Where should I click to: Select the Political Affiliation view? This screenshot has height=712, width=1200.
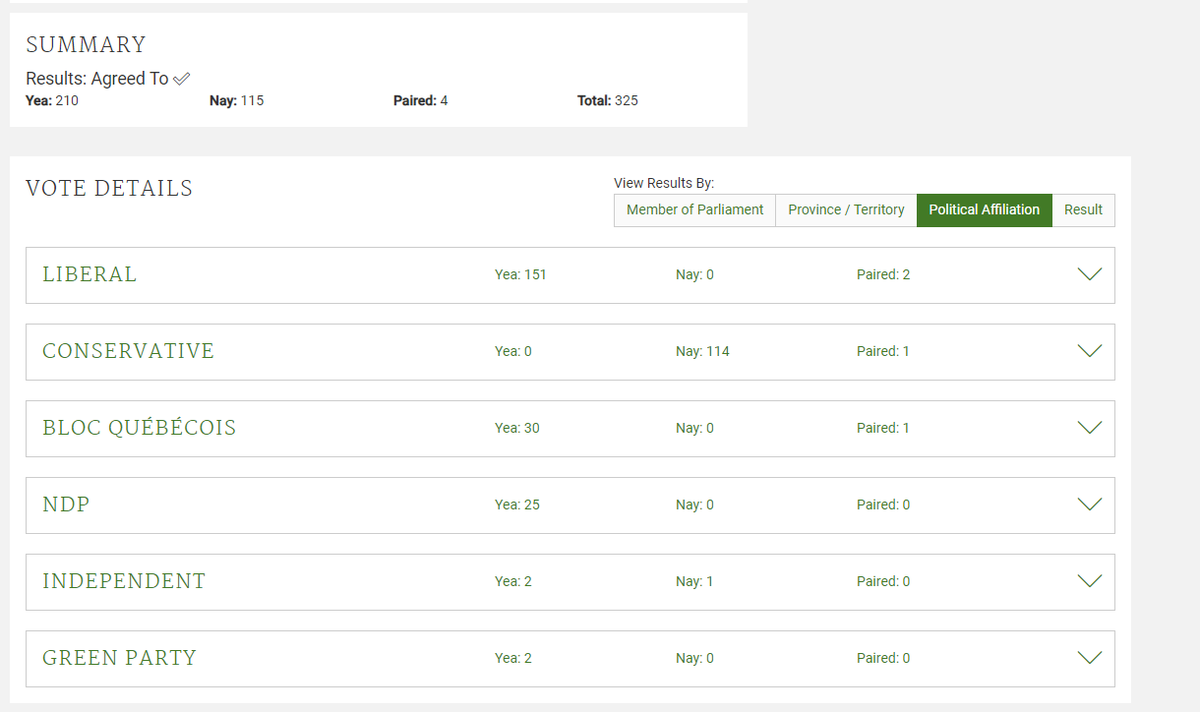click(984, 210)
